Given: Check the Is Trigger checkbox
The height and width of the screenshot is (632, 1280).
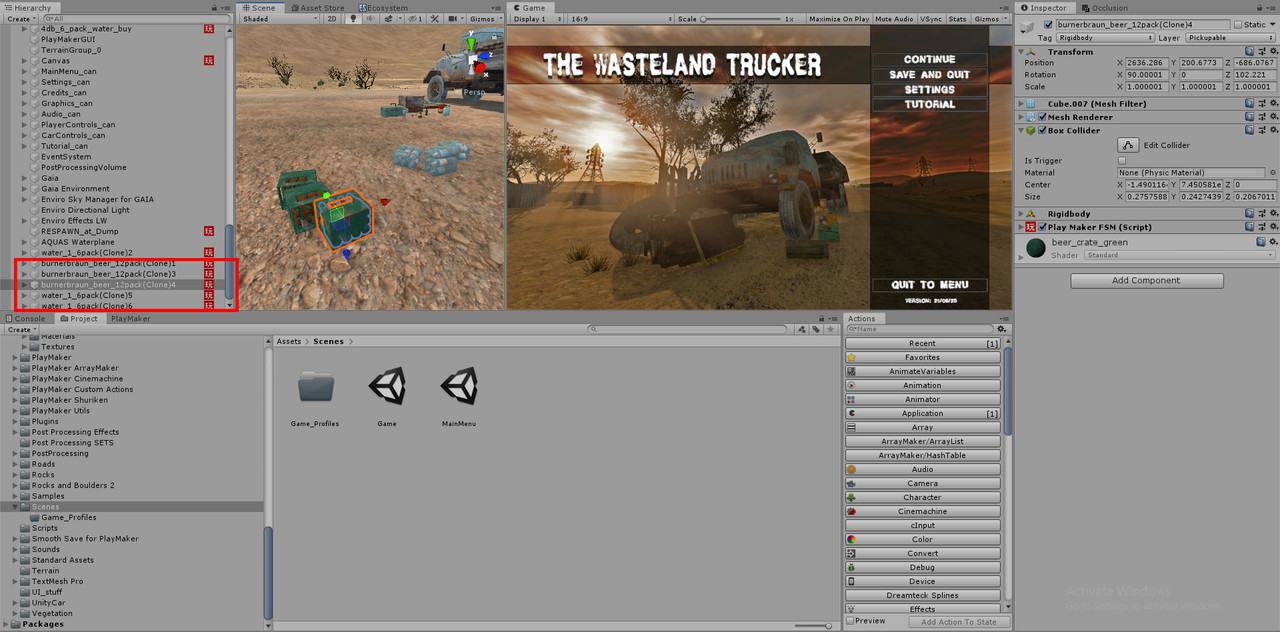Looking at the screenshot, I should [x=1122, y=160].
